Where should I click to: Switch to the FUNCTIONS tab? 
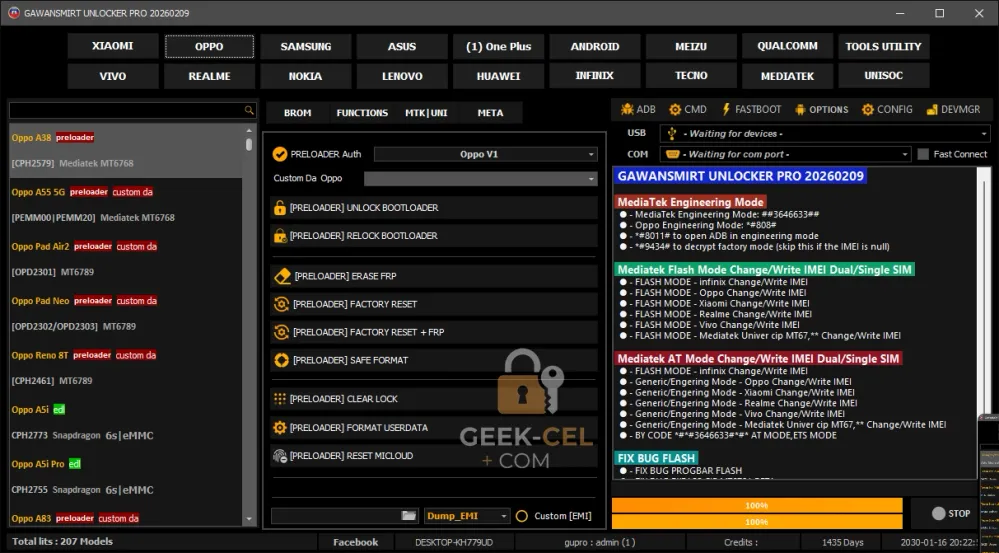pyautogui.click(x=362, y=113)
